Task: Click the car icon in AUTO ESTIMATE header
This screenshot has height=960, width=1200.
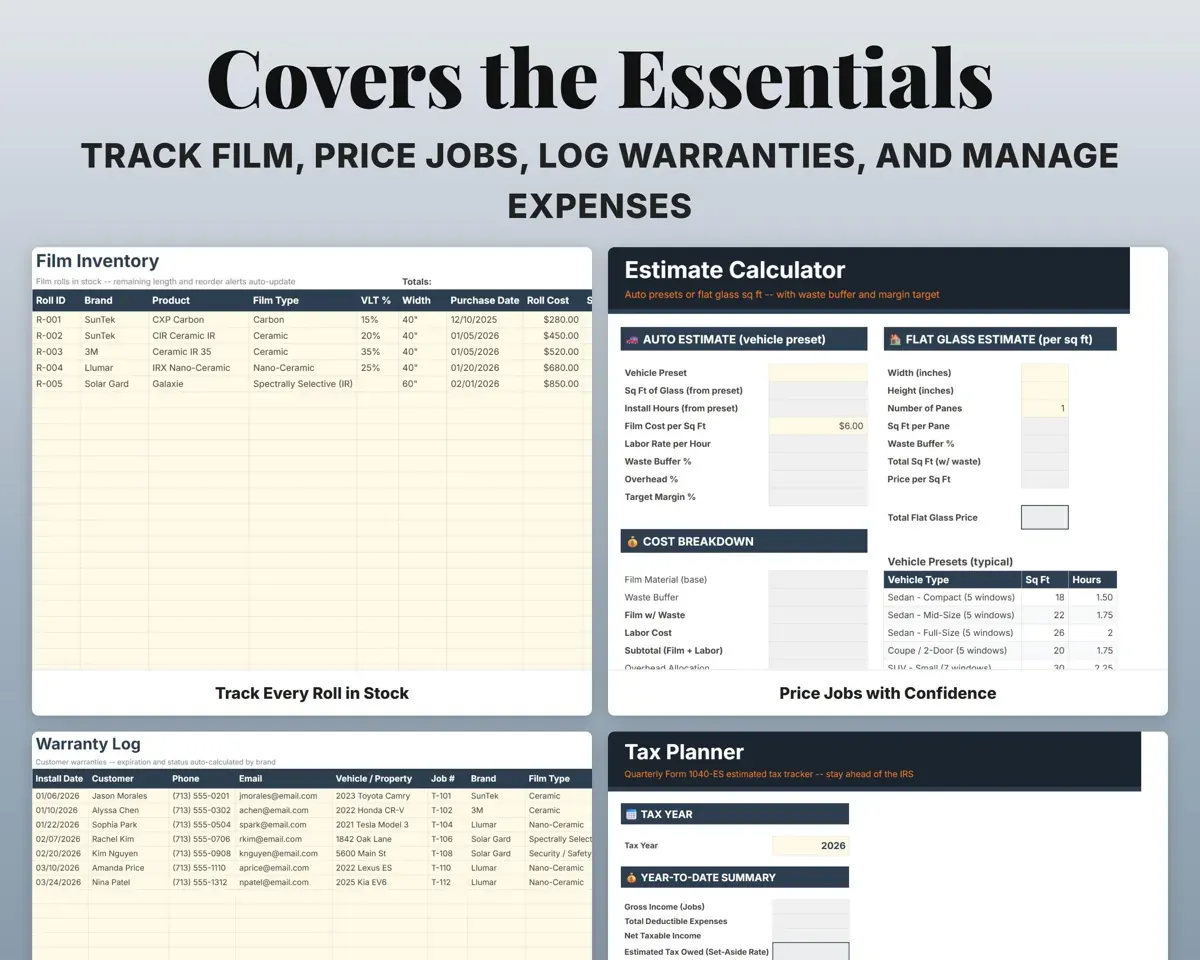Action: [632, 339]
